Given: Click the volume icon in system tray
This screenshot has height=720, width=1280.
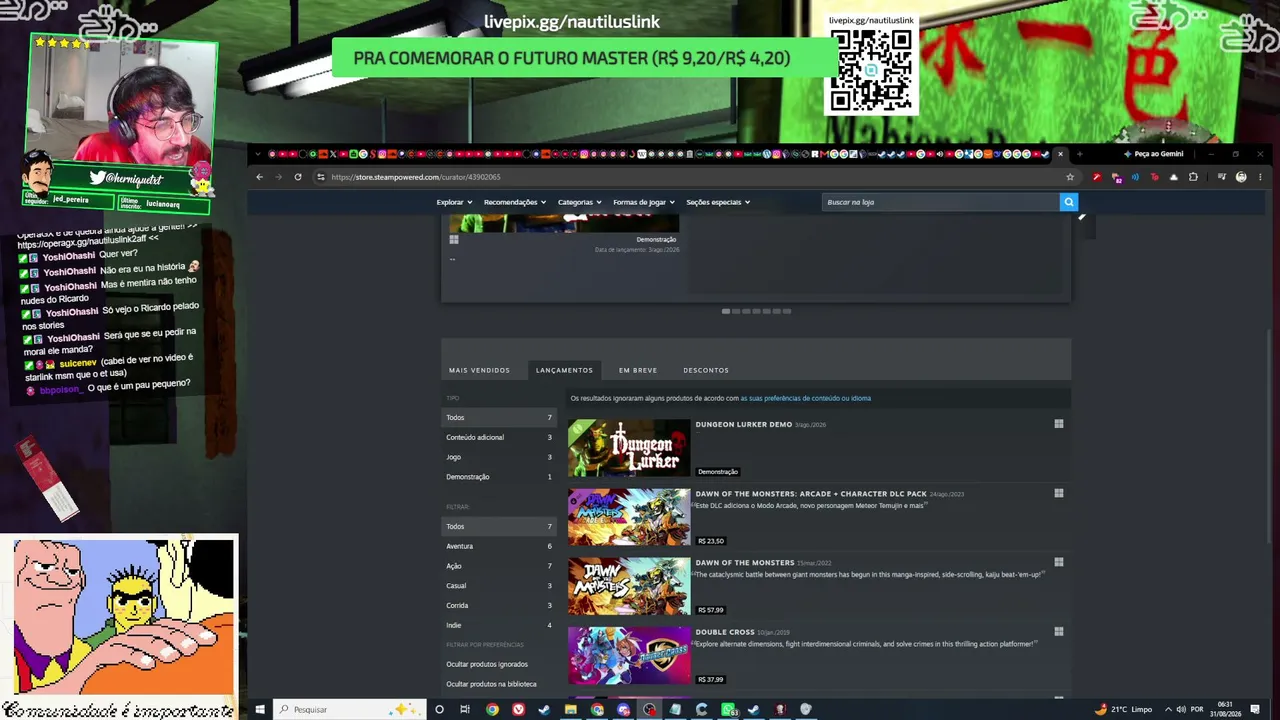Looking at the screenshot, I should (x=1181, y=709).
